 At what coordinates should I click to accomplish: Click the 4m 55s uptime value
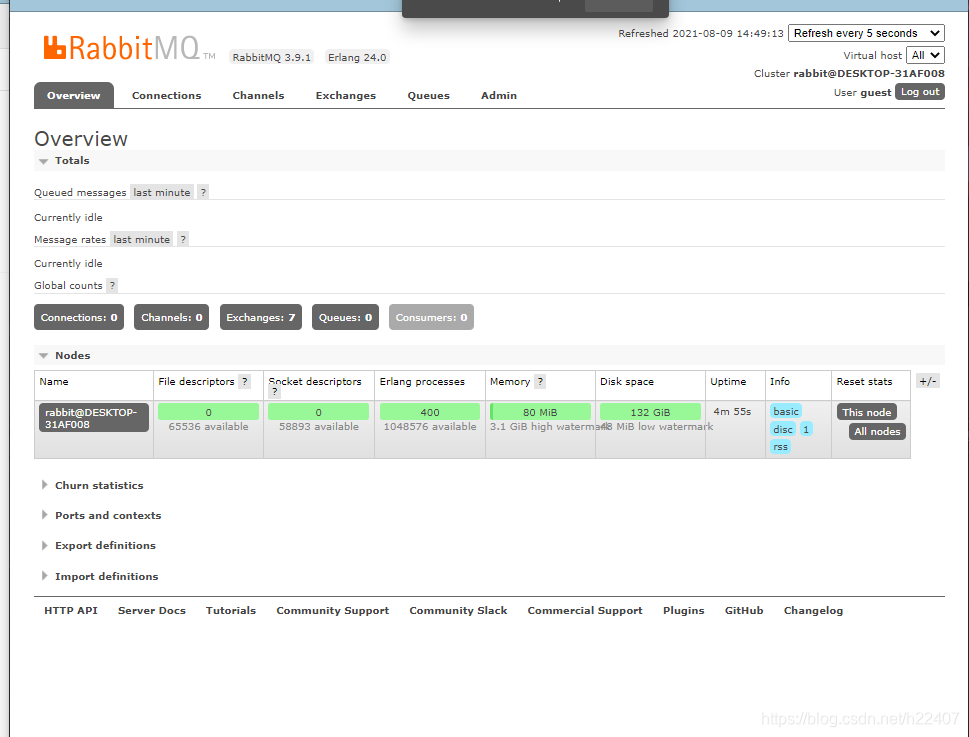click(x=732, y=411)
